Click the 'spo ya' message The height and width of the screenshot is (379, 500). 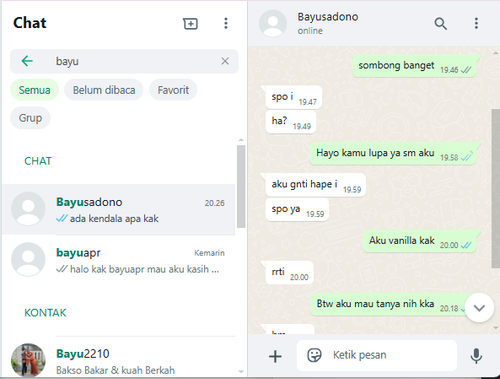297,210
